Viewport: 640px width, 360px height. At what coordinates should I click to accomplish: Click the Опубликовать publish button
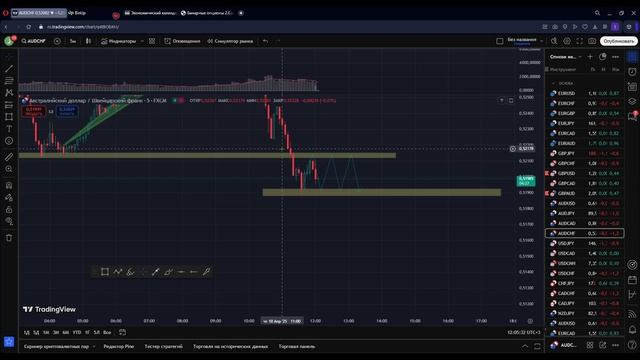pyautogui.click(x=618, y=41)
